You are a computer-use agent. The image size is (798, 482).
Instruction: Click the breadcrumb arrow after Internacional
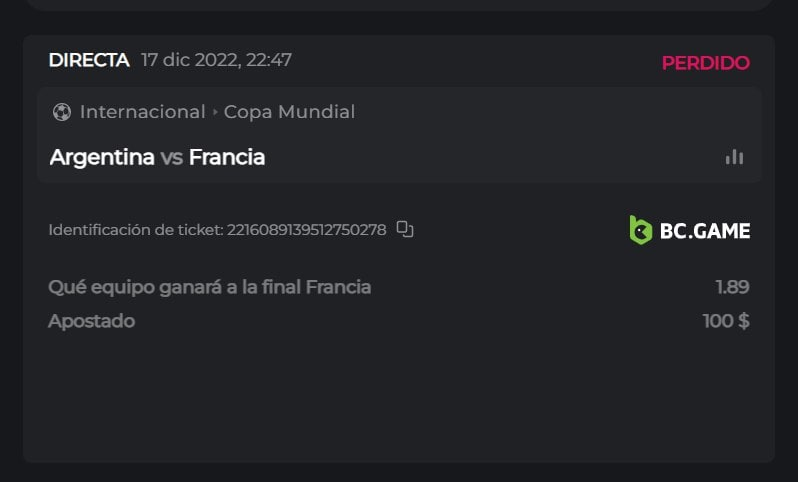pyautogui.click(x=214, y=112)
